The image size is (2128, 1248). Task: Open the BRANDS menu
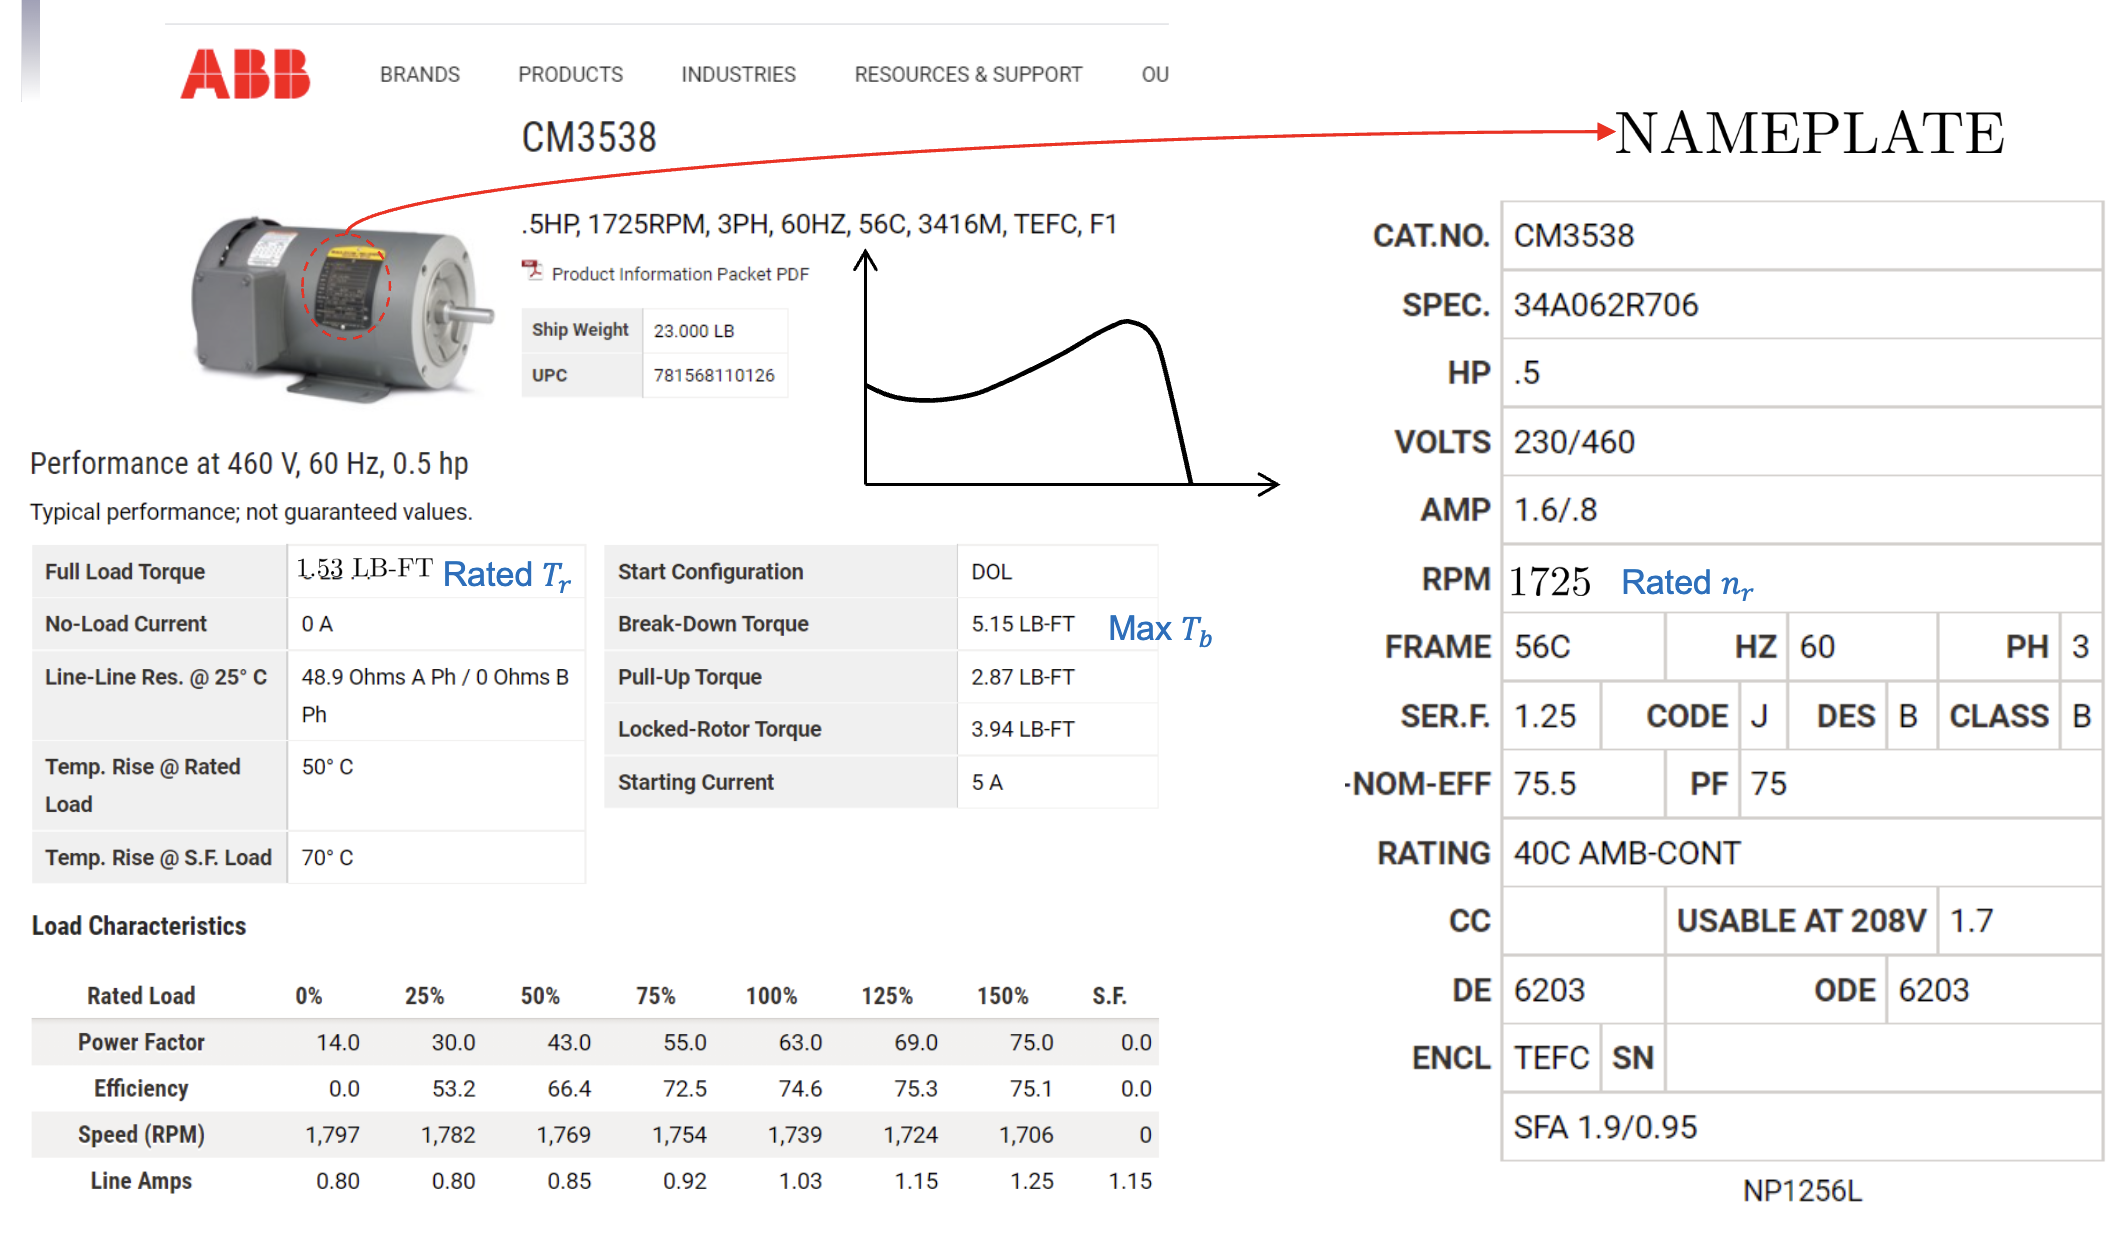click(419, 75)
